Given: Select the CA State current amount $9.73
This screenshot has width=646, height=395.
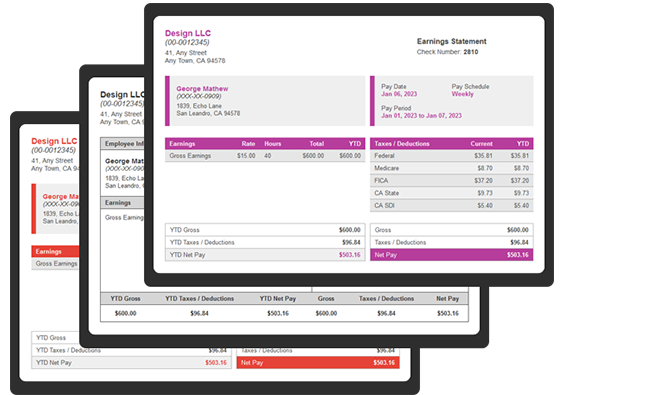Looking at the screenshot, I should [485, 193].
